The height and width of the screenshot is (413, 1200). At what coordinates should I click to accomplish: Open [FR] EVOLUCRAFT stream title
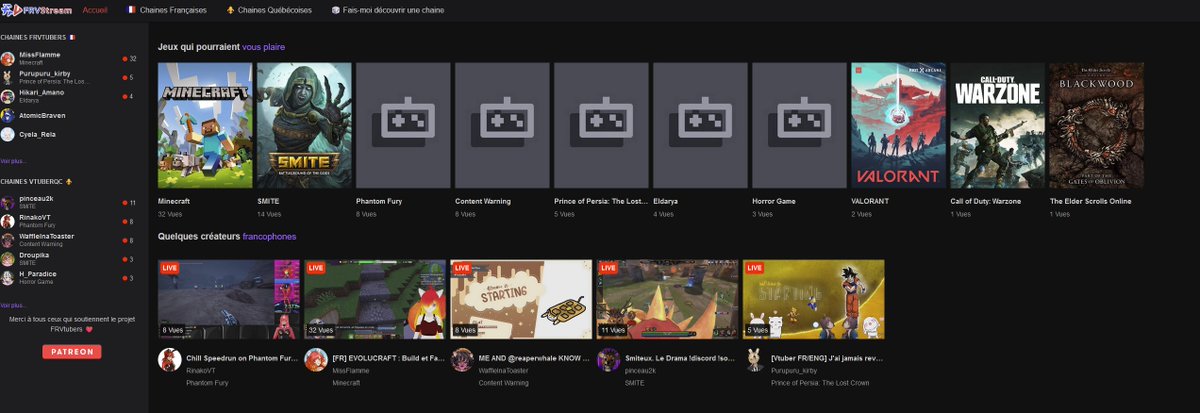point(389,357)
